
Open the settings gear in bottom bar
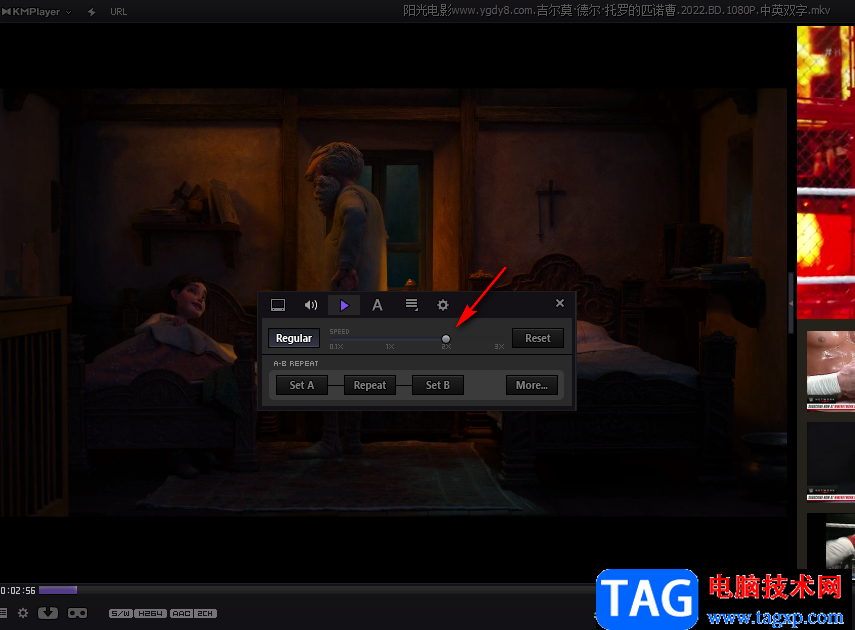point(23,613)
